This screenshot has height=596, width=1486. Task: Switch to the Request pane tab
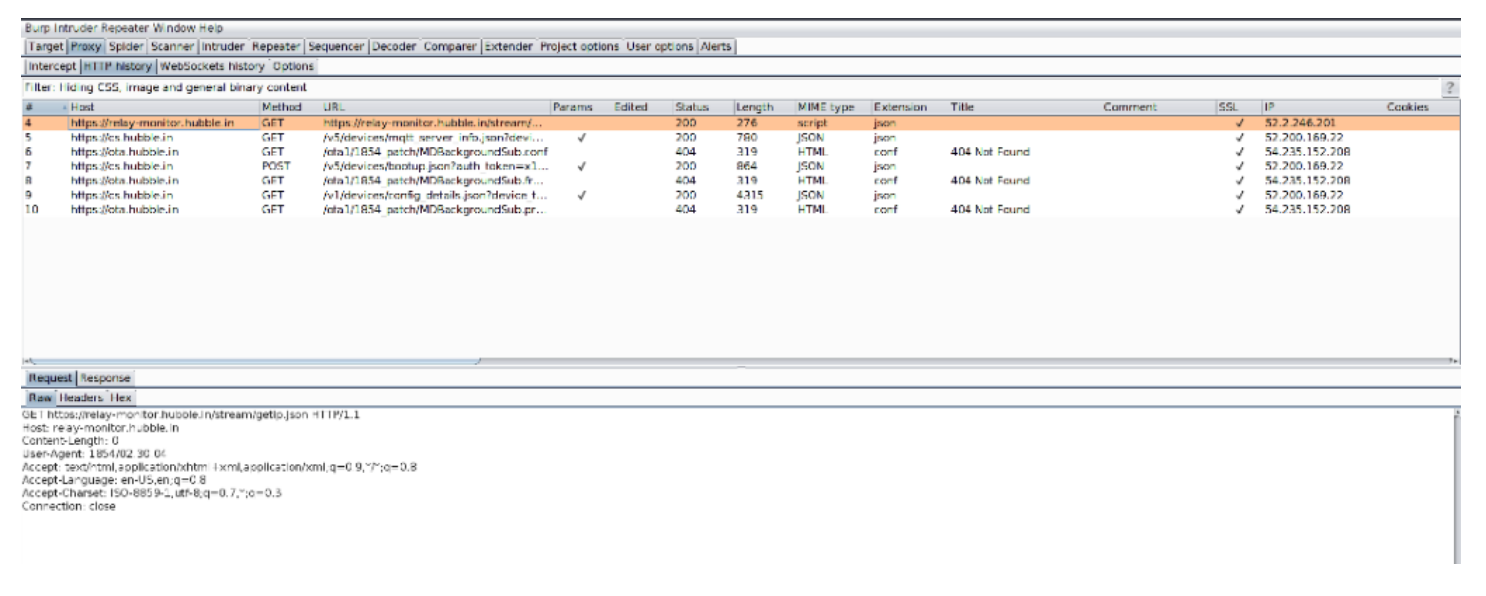tap(50, 378)
